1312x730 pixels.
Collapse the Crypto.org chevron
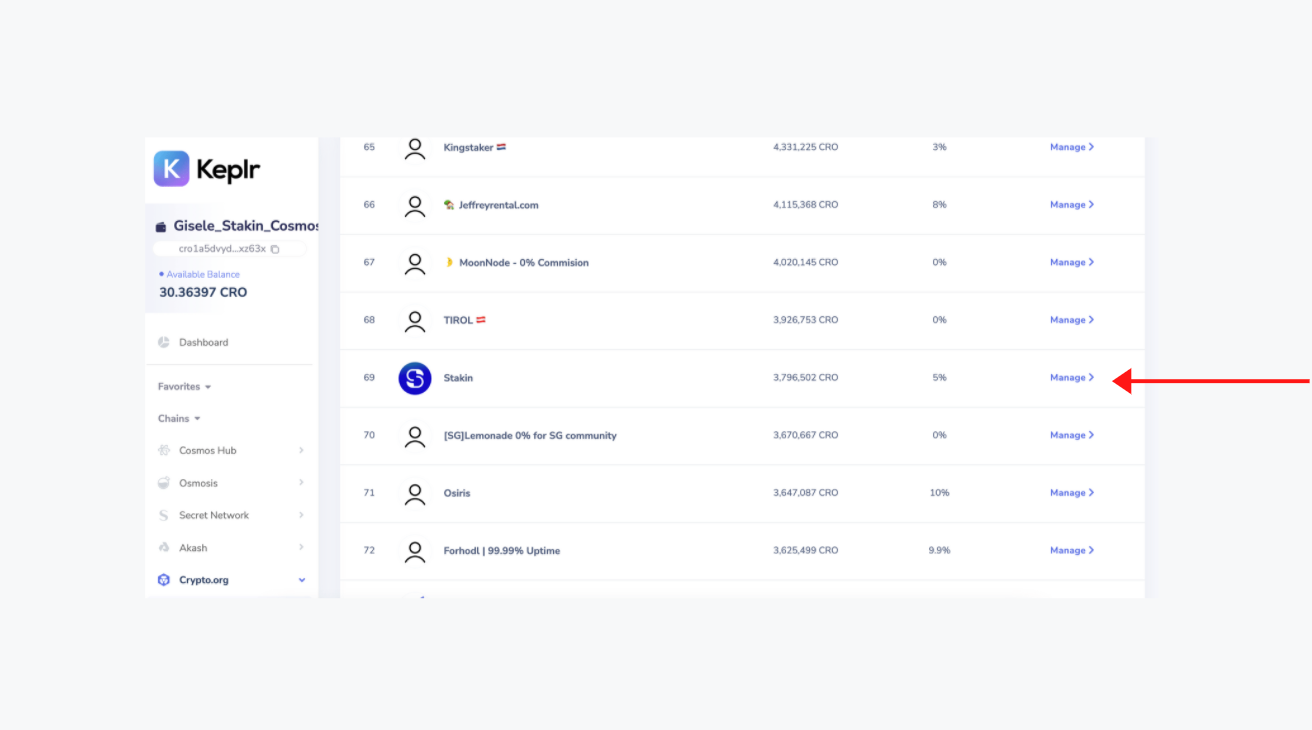click(x=302, y=580)
